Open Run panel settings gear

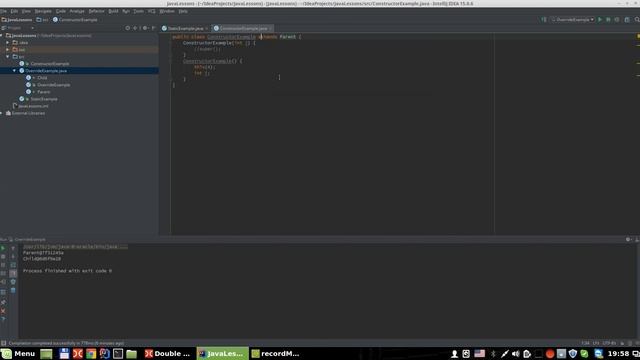(x=628, y=240)
